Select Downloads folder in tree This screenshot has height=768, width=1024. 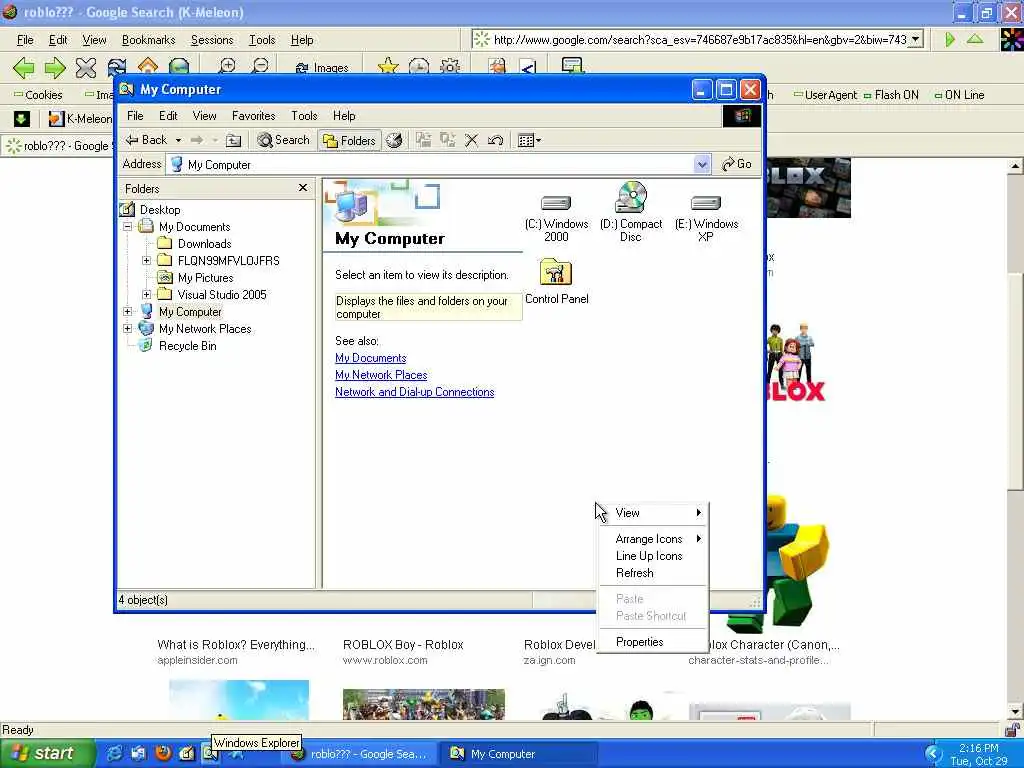coord(204,244)
